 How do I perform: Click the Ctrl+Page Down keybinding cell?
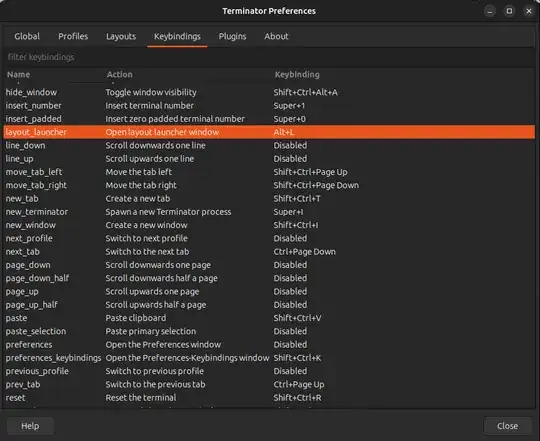[x=304, y=252]
